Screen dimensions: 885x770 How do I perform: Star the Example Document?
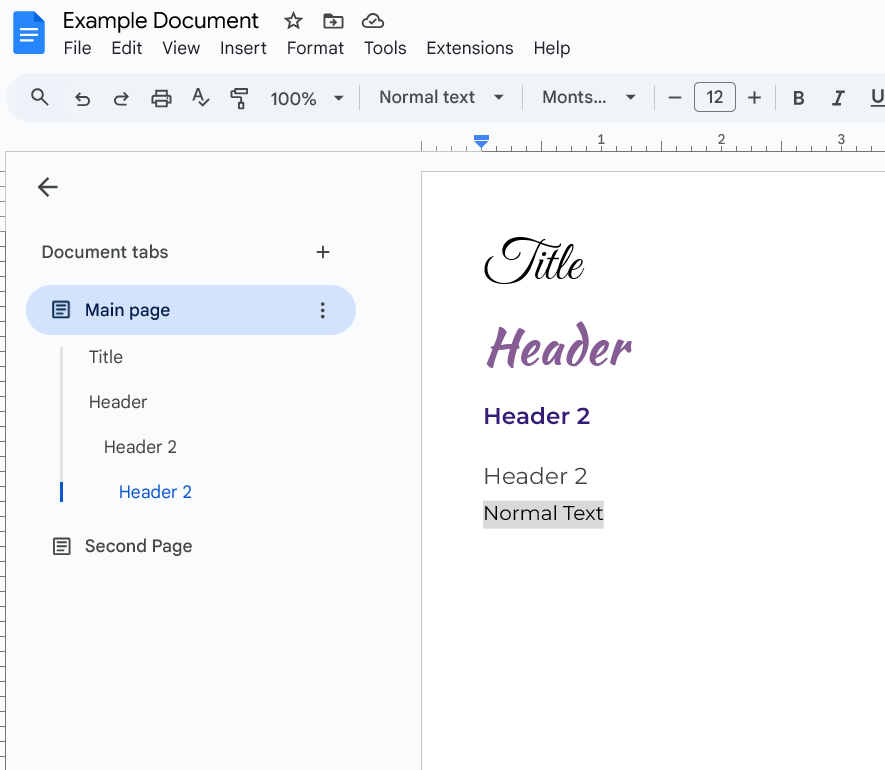click(x=293, y=21)
